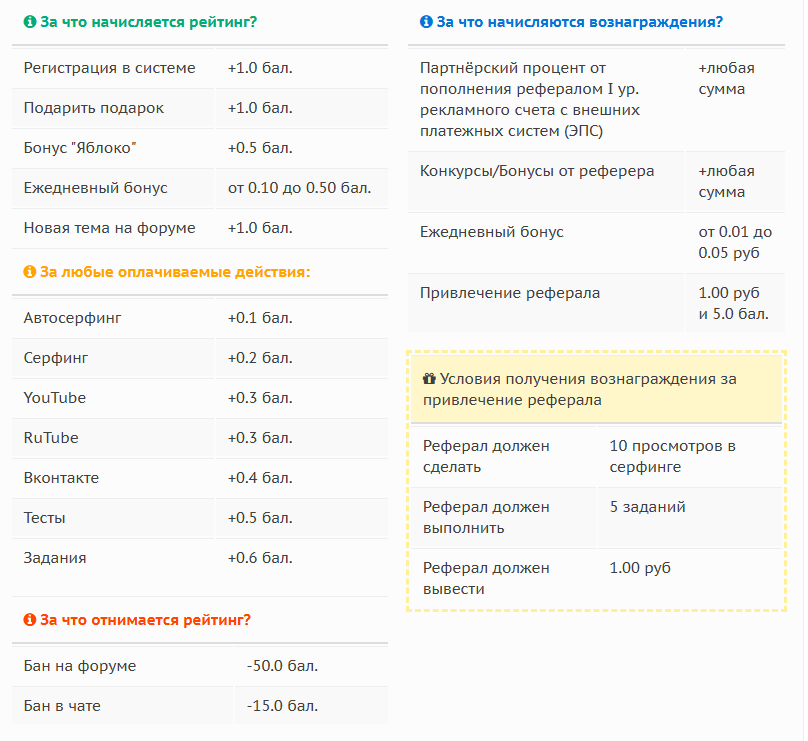Select the "За любые оплачиваемые действия" heading
Viewport: 808px width, 741px height.
(x=175, y=271)
